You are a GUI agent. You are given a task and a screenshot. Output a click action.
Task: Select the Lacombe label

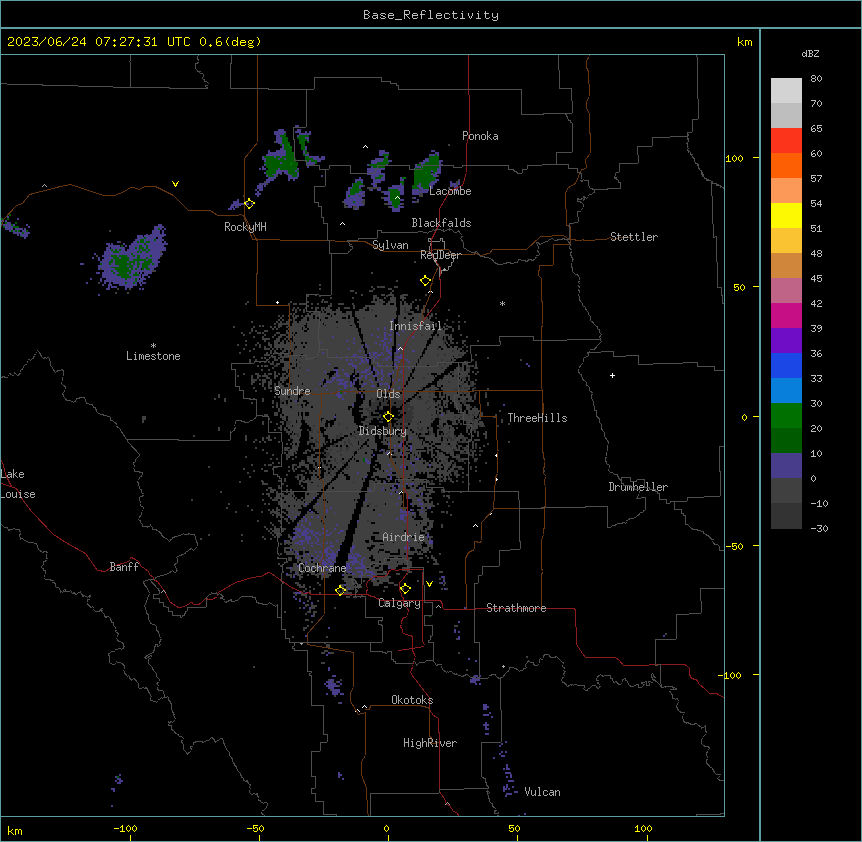pyautogui.click(x=450, y=191)
